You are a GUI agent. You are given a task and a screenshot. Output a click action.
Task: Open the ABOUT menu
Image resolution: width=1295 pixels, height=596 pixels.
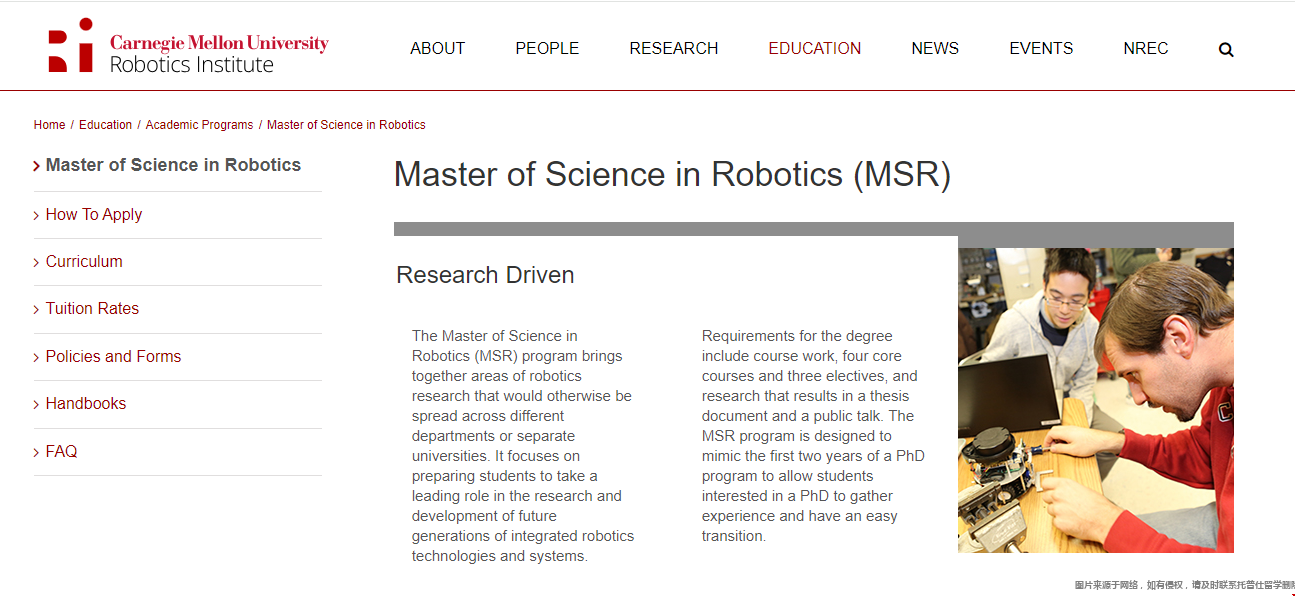click(x=437, y=48)
